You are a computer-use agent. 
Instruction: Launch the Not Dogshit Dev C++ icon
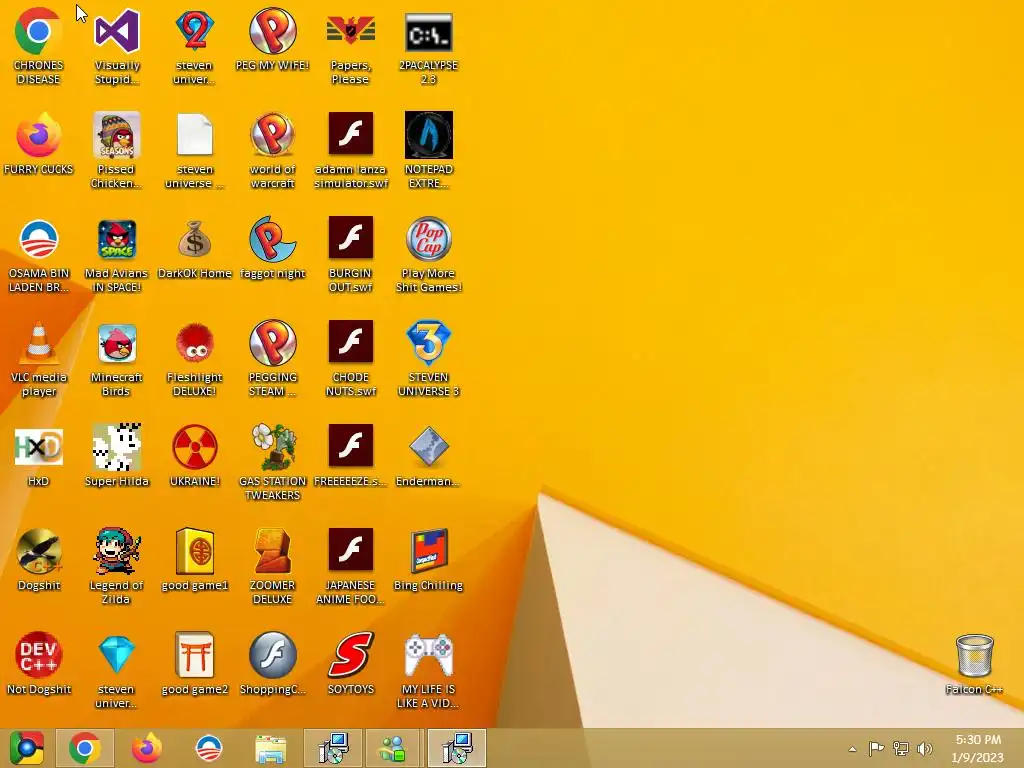click(39, 664)
